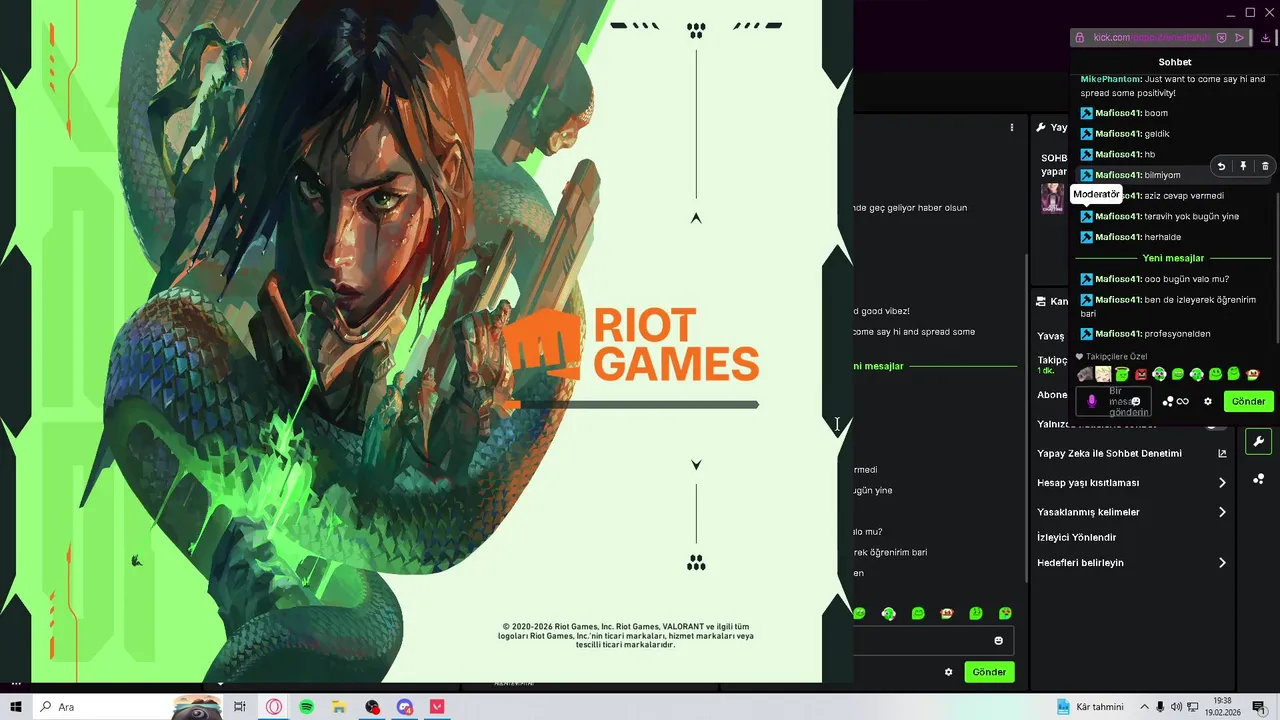Send message with popup chat Gönder button

click(x=1248, y=401)
